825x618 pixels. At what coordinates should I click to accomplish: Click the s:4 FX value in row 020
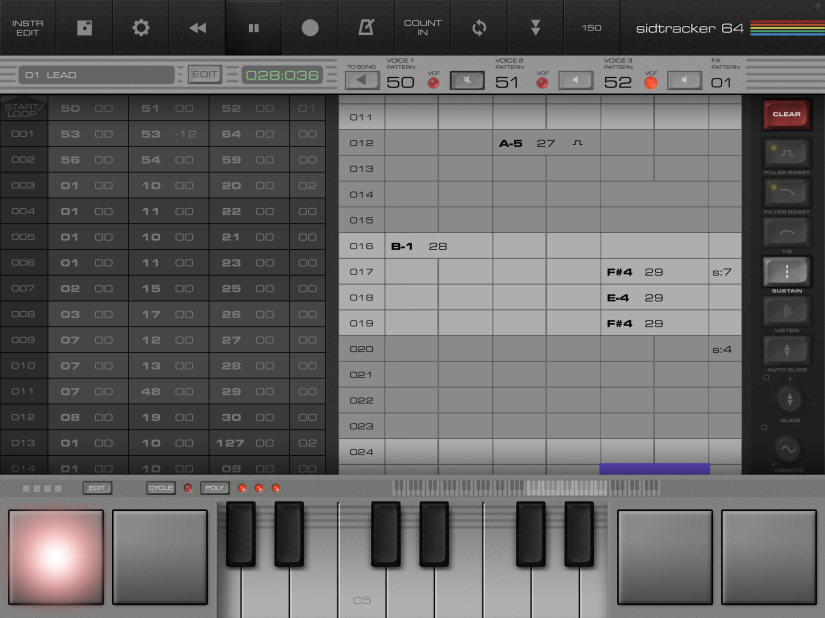tap(722, 349)
